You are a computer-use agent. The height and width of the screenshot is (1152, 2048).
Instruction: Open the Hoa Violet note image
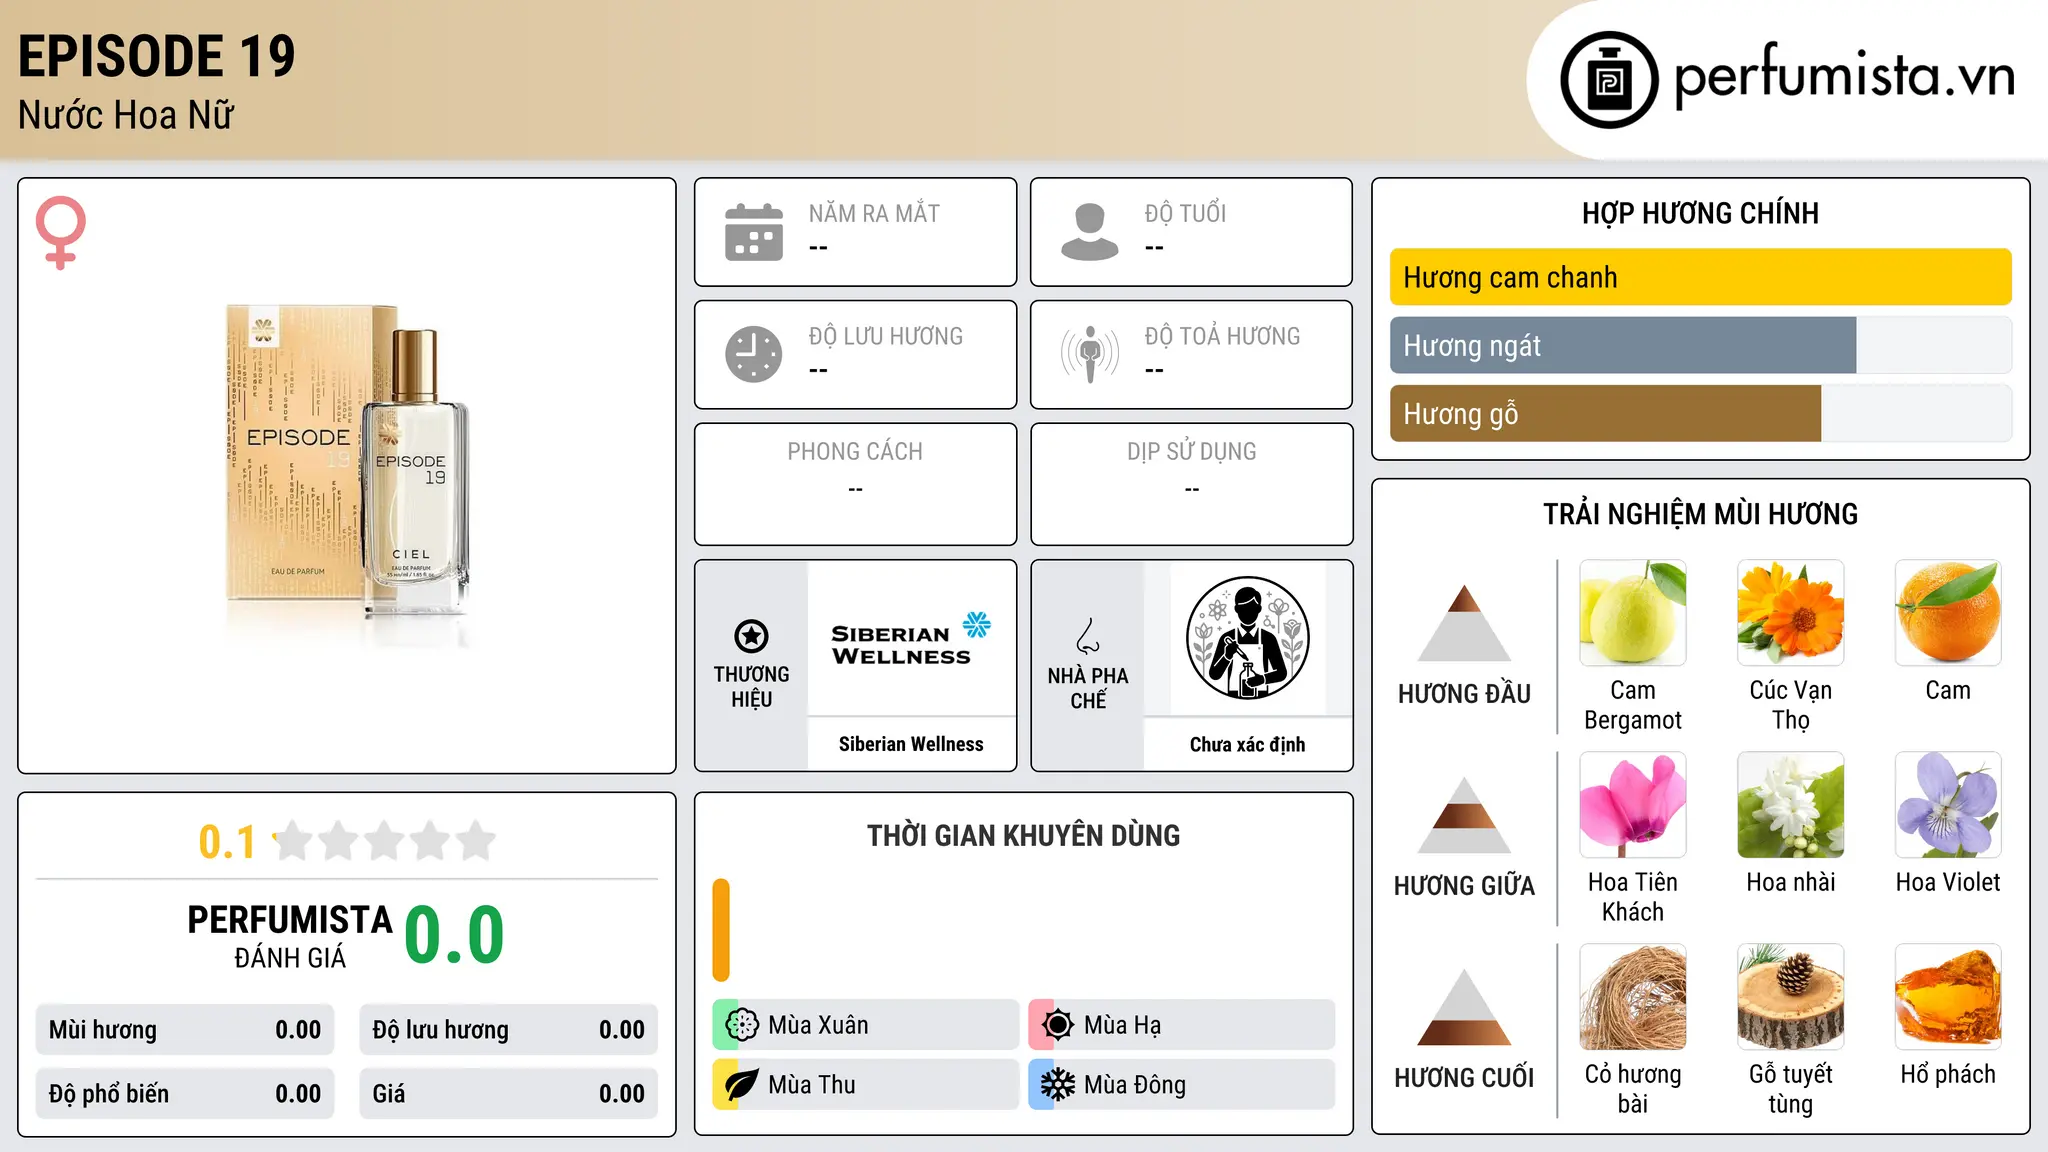click(1948, 805)
